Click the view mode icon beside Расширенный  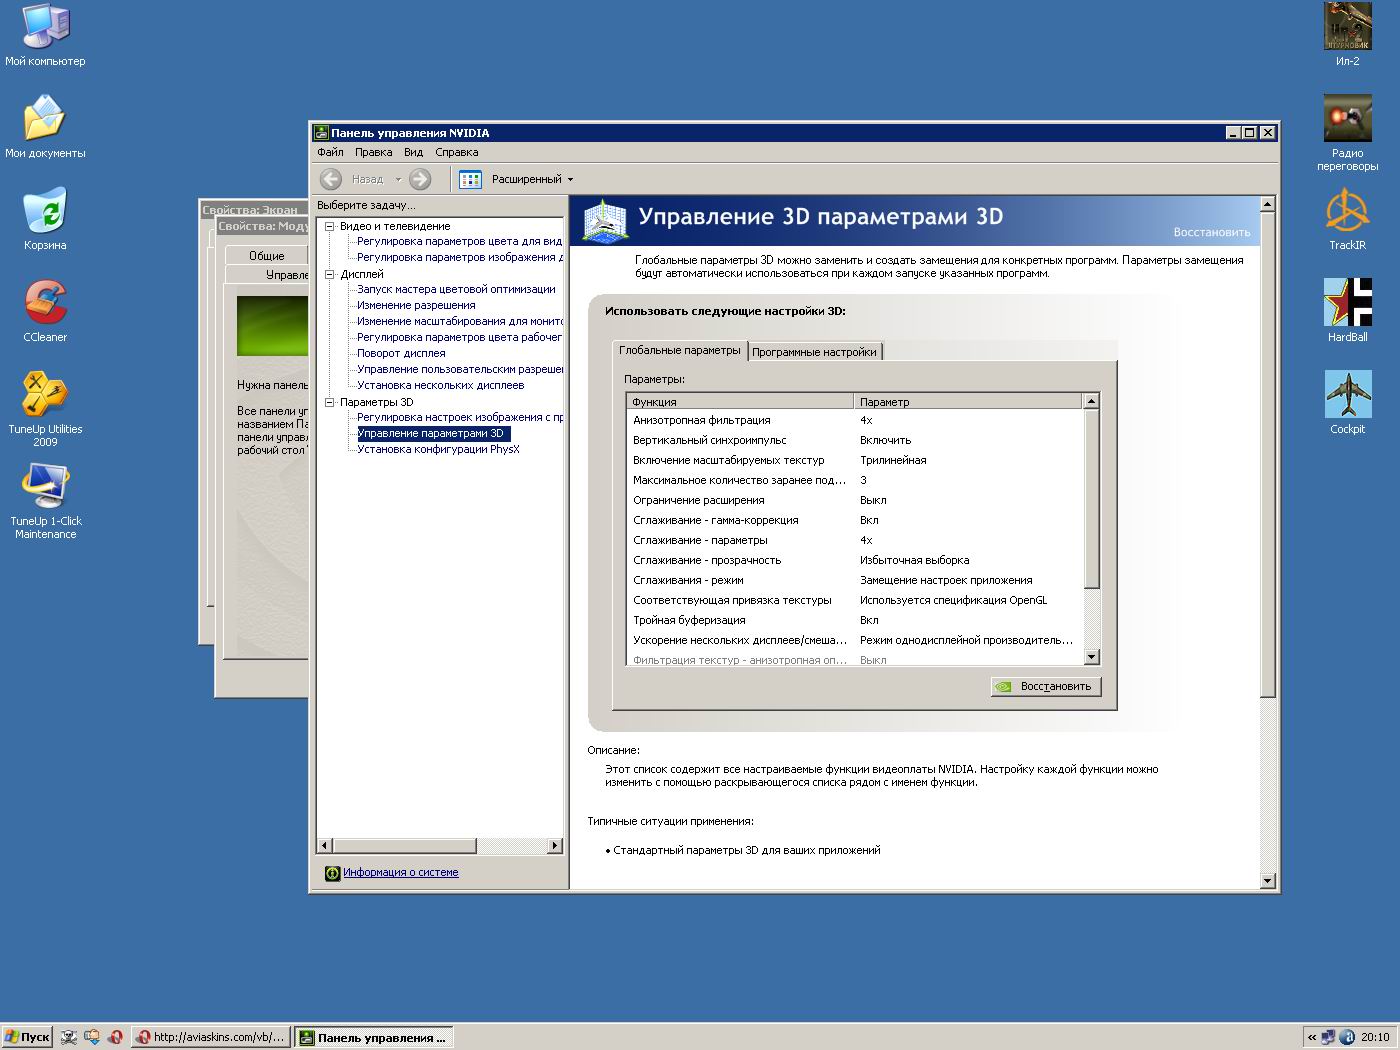click(x=470, y=179)
